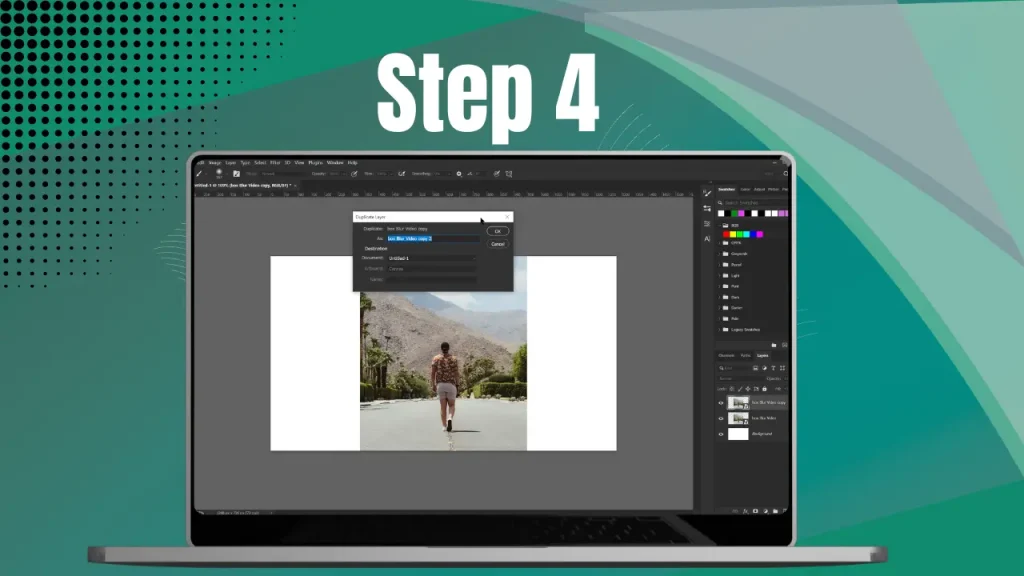
Task: Open the Image menu
Action: point(214,163)
